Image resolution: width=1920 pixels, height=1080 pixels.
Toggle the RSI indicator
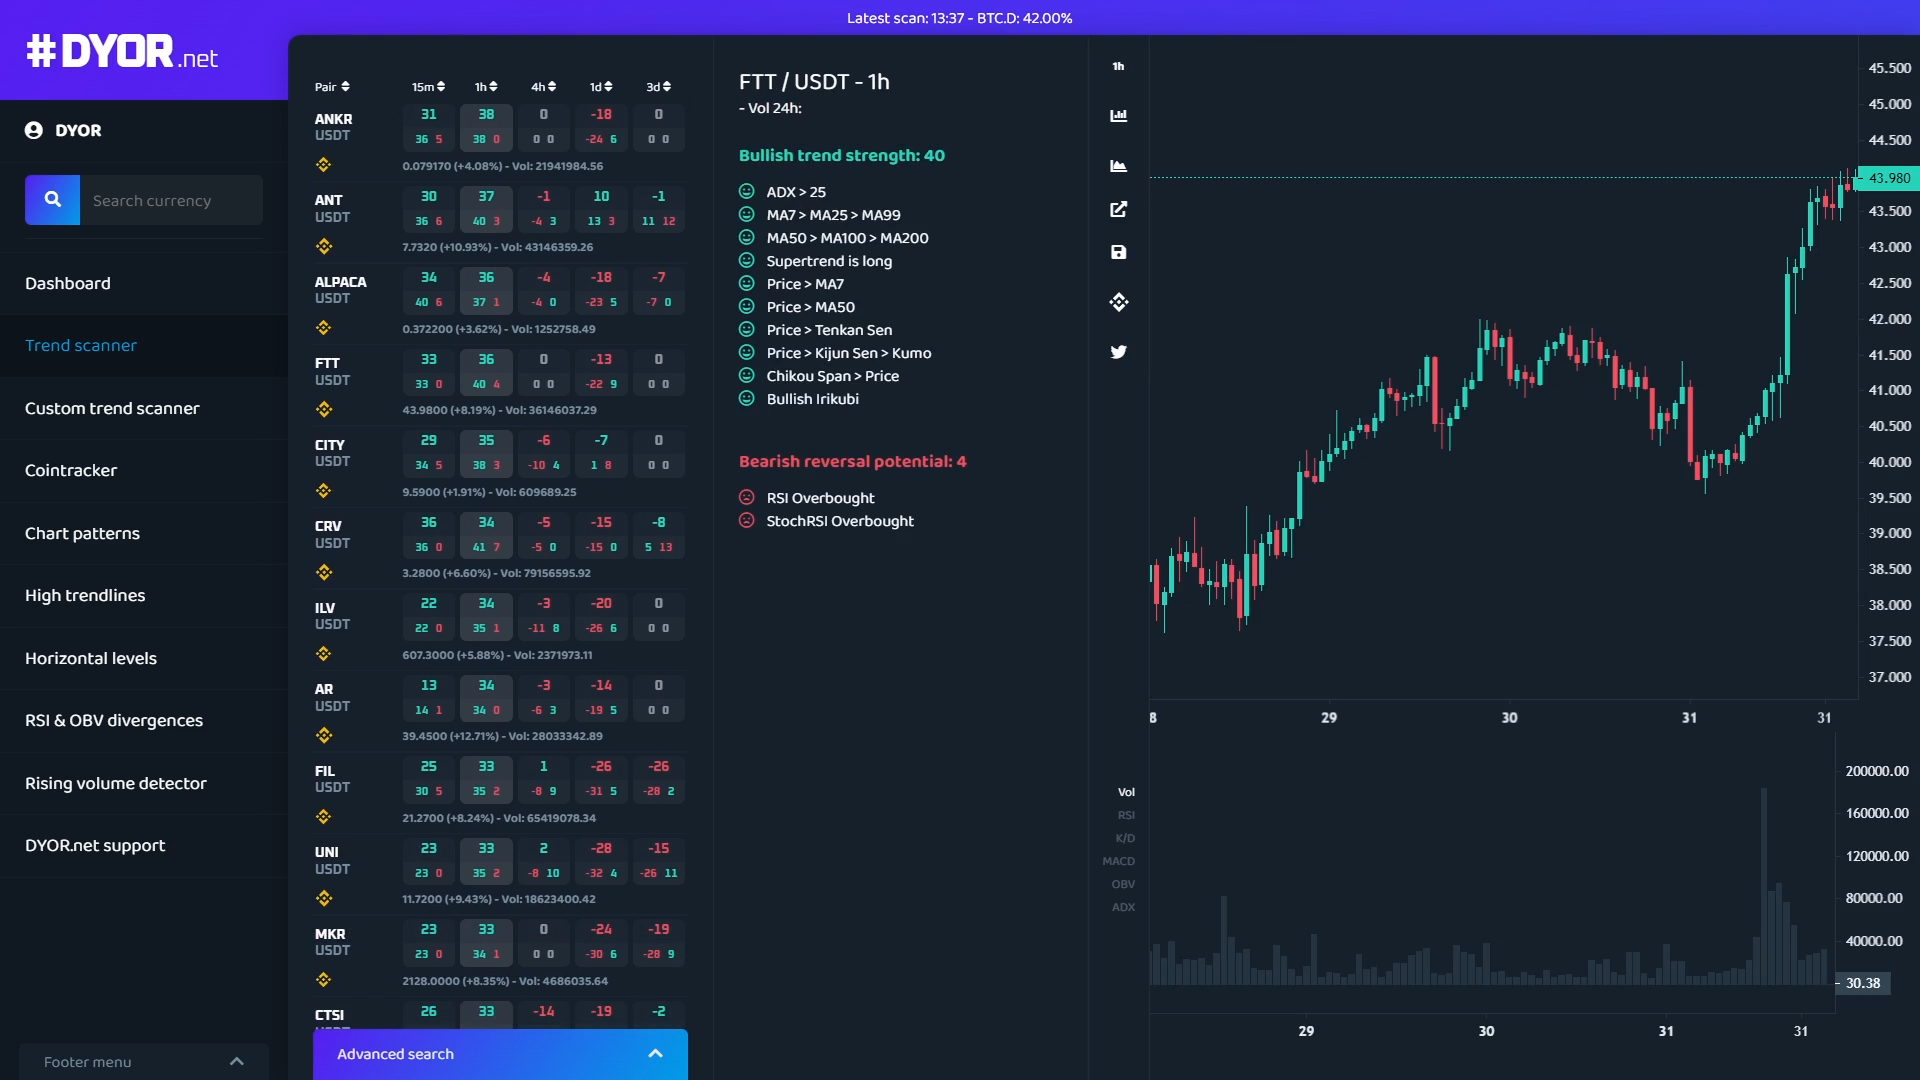(x=1126, y=815)
